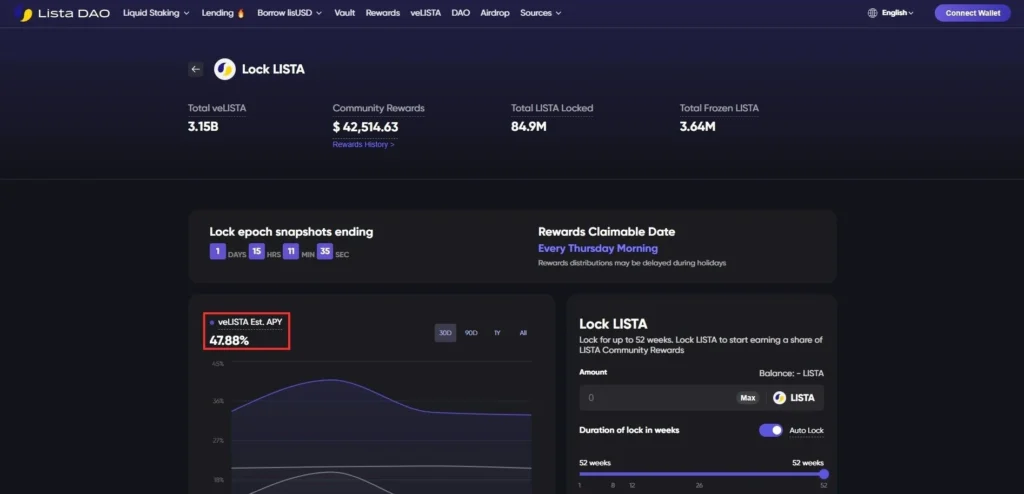Click the Rewards Claimable Date heading
This screenshot has width=1024, height=494.
tap(607, 232)
